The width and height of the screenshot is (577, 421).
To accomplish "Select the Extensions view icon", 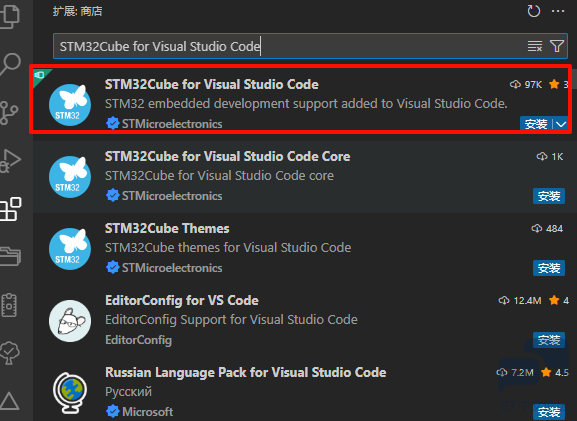I will (x=10, y=209).
